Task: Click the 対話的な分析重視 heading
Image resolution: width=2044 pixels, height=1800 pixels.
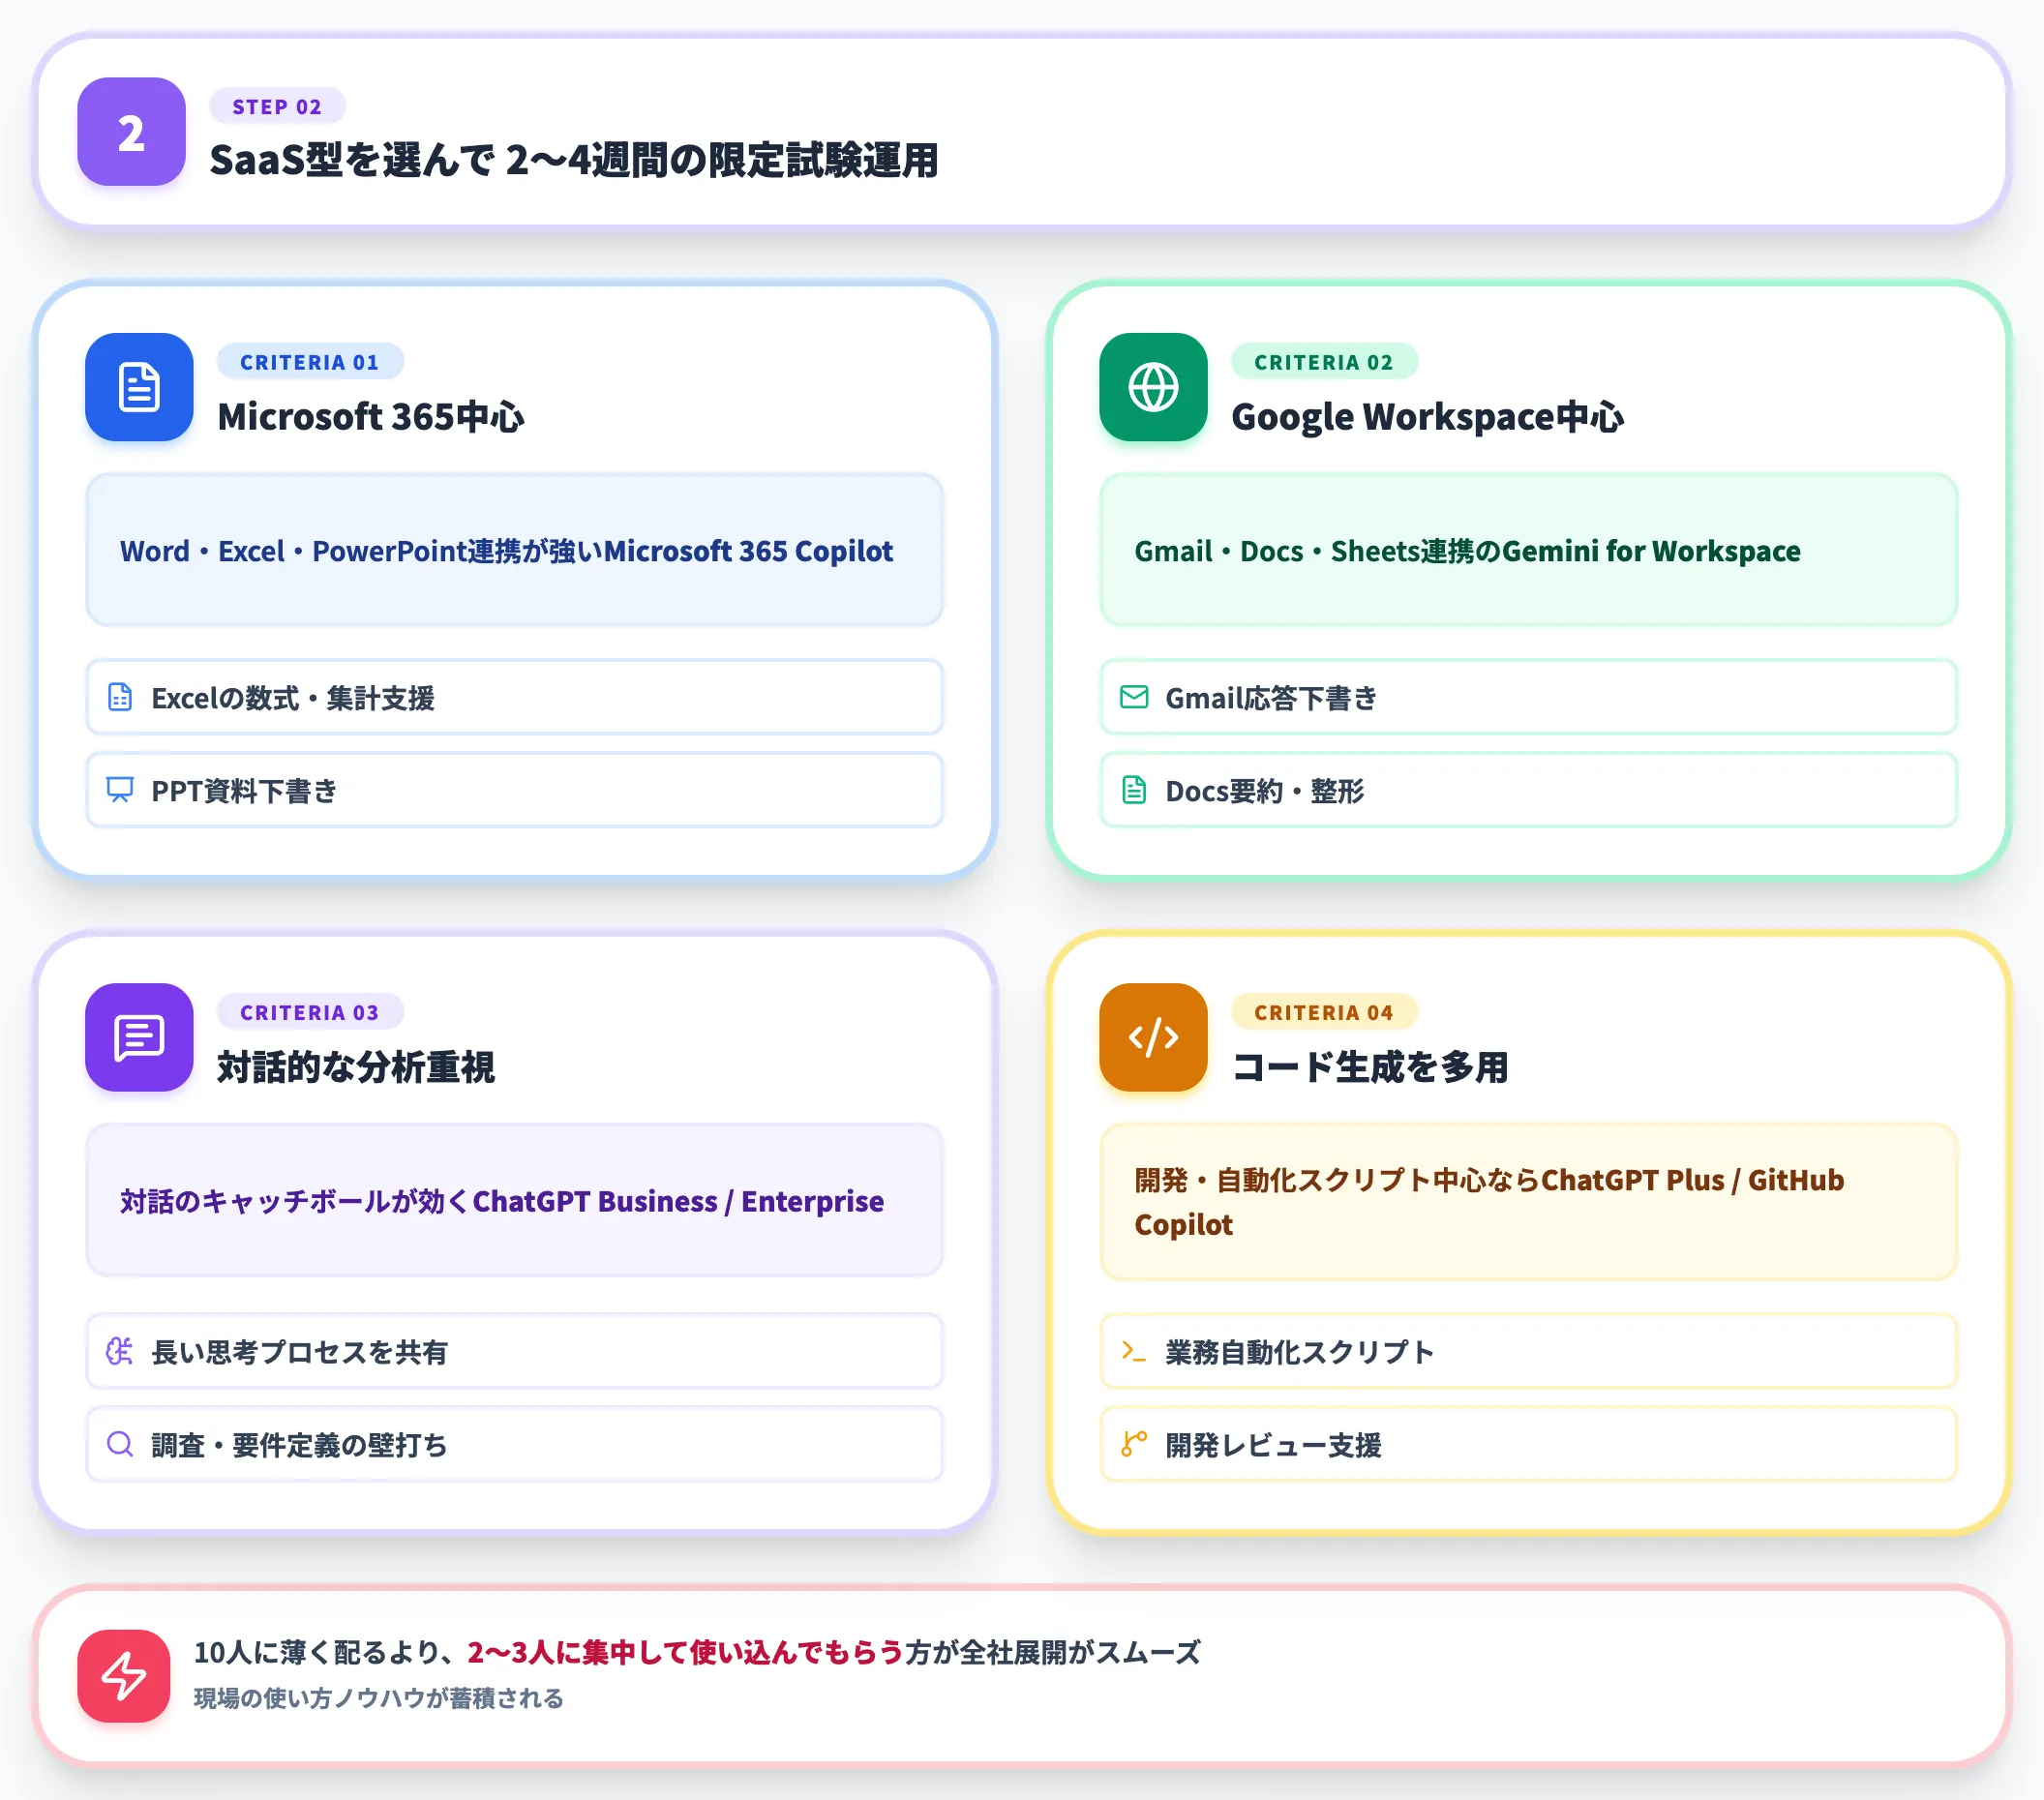Action: point(356,1067)
